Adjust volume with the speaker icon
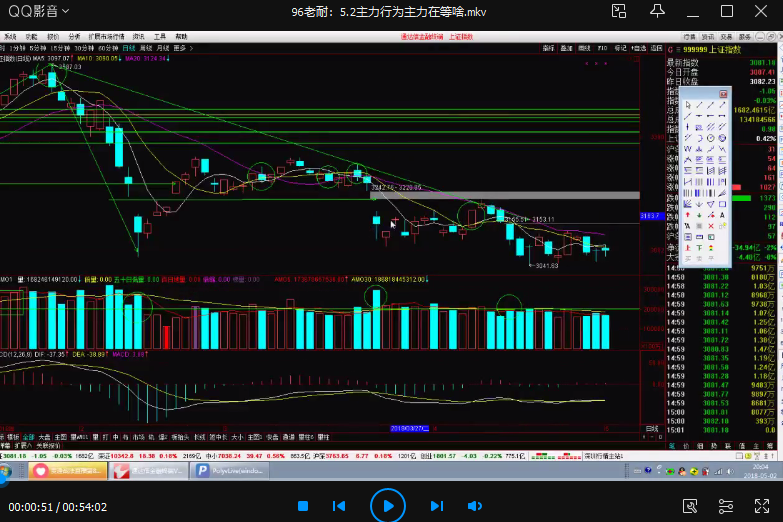Image resolution: width=783 pixels, height=522 pixels. (475, 506)
